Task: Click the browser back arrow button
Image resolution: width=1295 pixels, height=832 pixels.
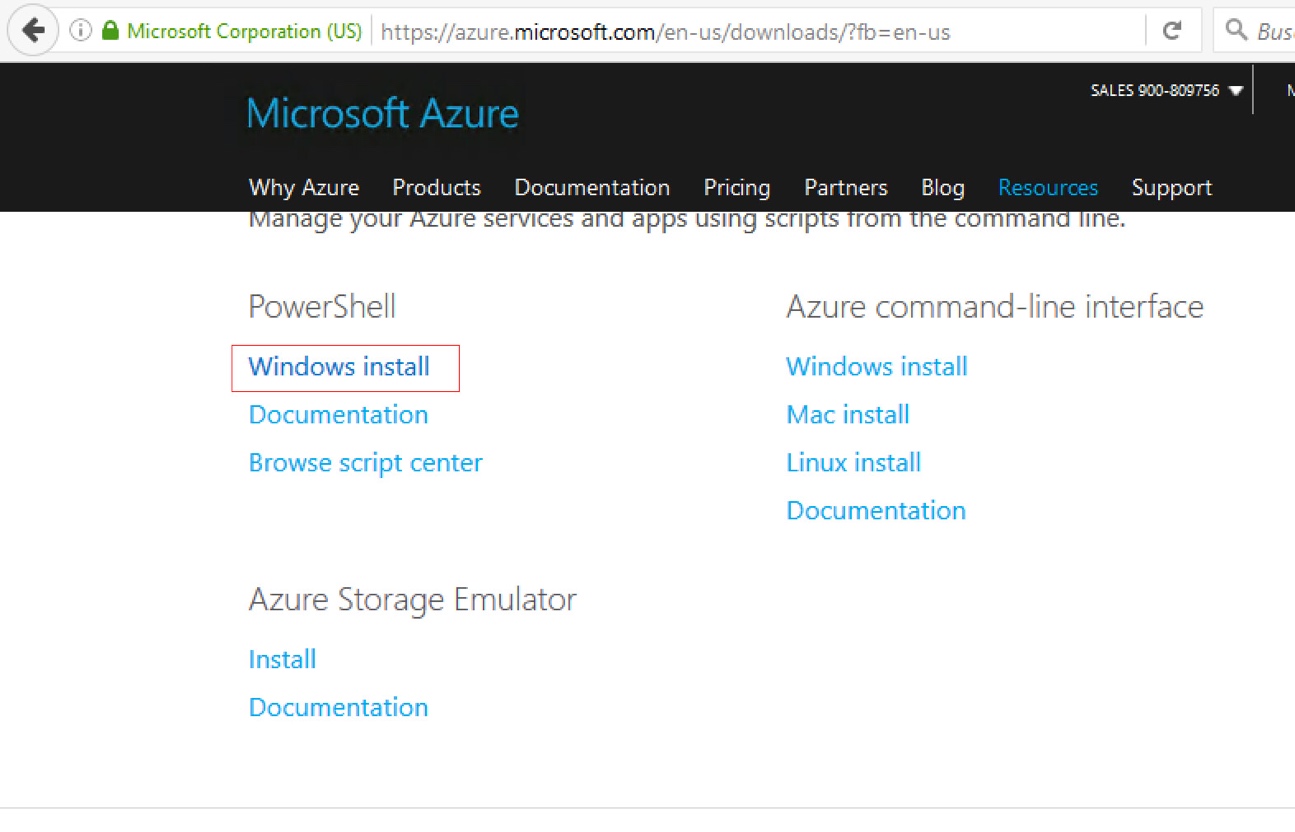Action: (x=34, y=31)
